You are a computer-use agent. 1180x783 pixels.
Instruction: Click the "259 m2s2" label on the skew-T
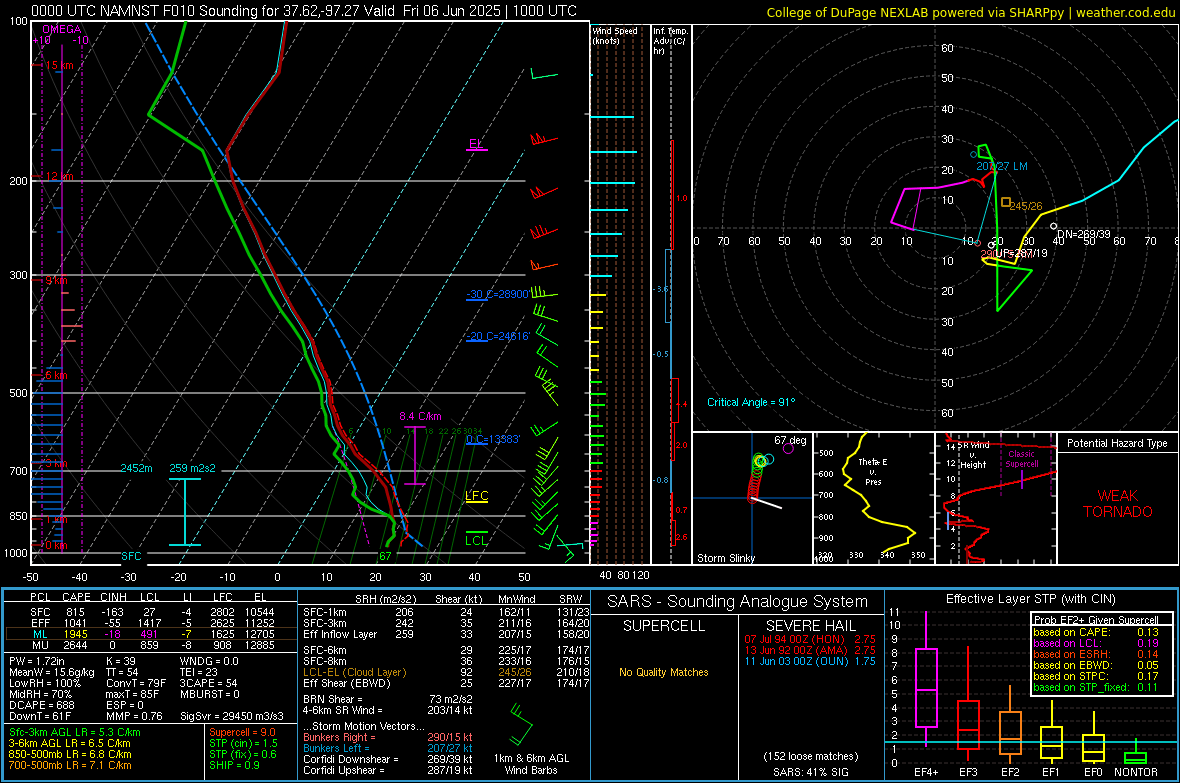tap(192, 468)
